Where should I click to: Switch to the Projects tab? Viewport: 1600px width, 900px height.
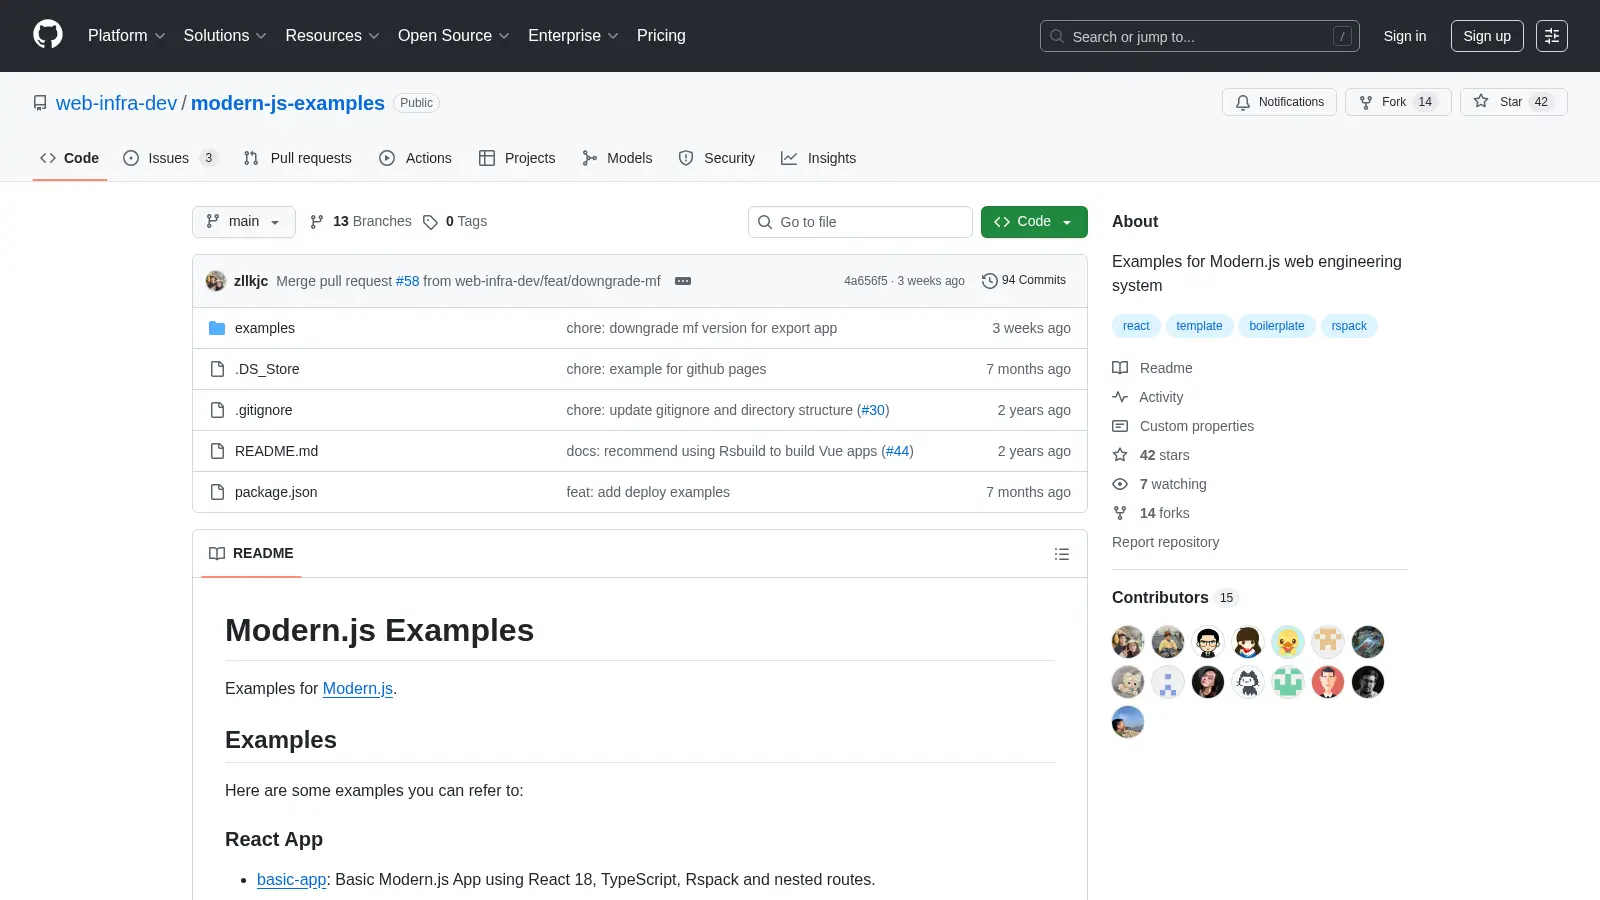pos(517,158)
